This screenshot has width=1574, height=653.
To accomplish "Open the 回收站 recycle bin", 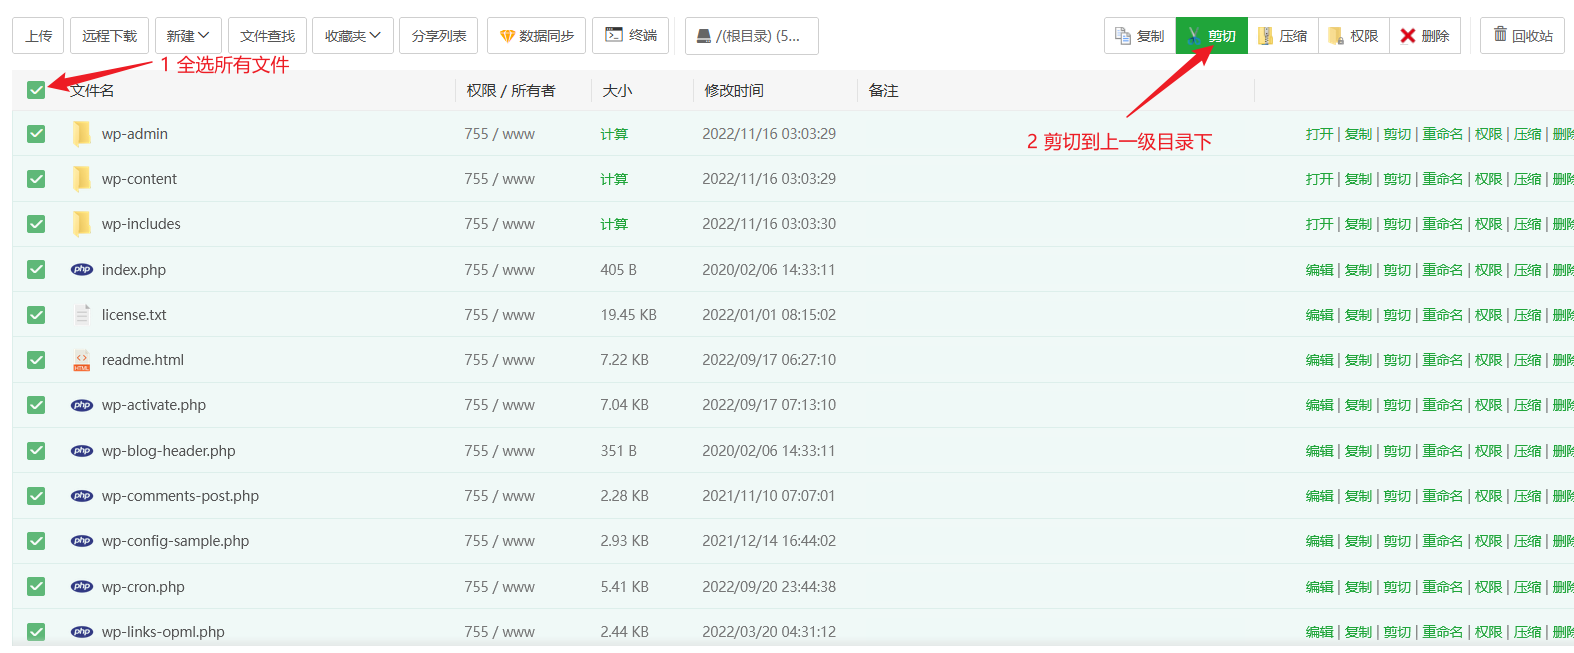I will tap(1522, 36).
